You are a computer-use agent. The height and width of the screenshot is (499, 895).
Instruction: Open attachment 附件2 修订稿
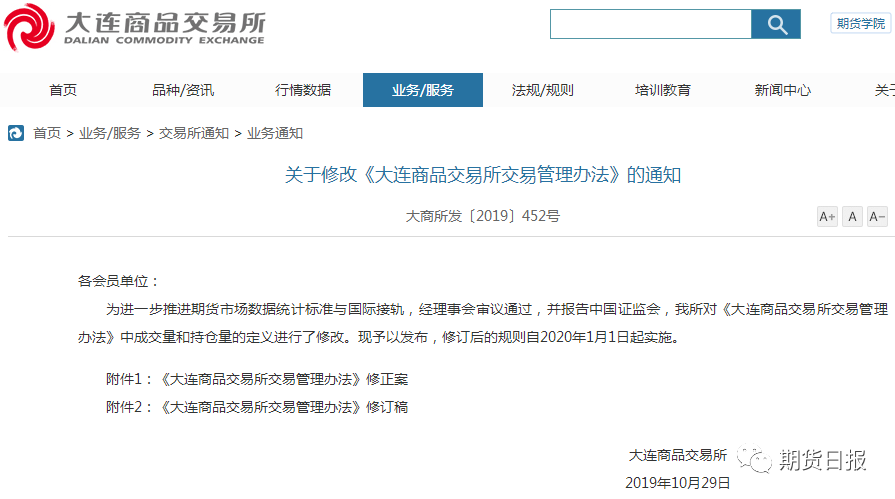(257, 407)
